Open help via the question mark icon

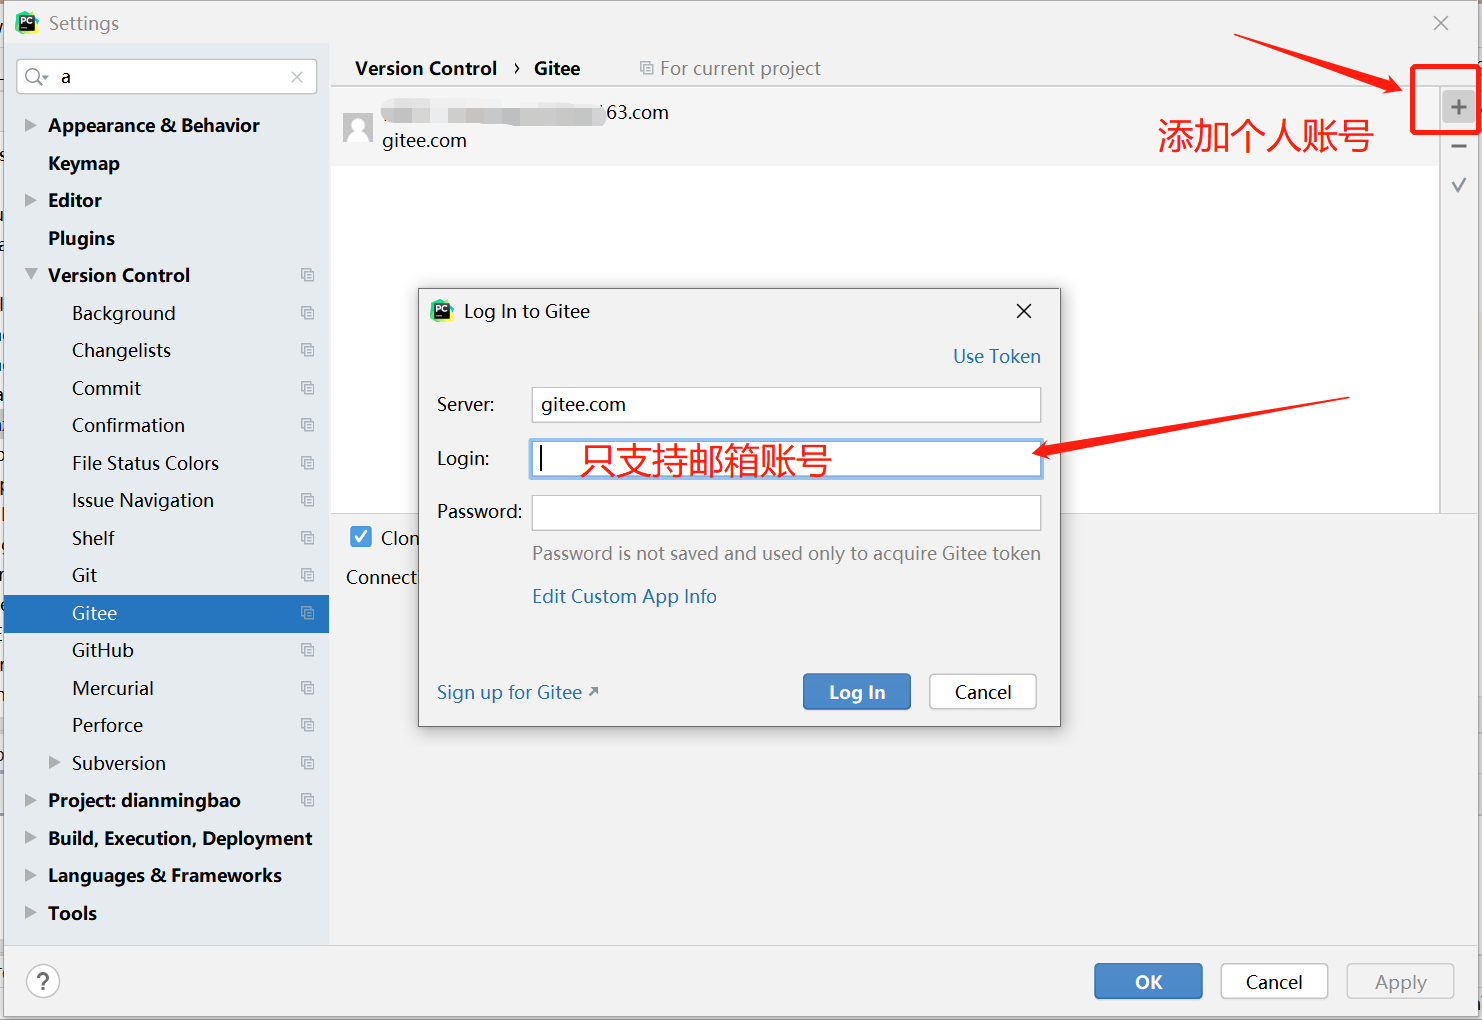pos(42,981)
